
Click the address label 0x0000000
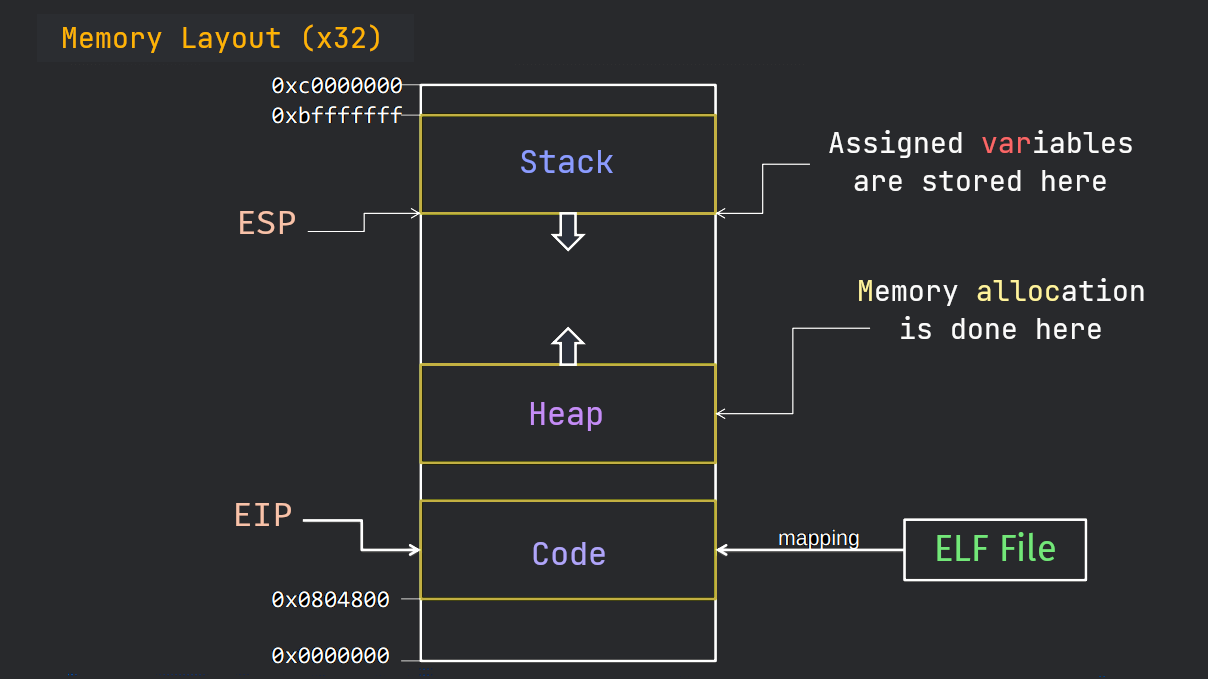click(330, 655)
